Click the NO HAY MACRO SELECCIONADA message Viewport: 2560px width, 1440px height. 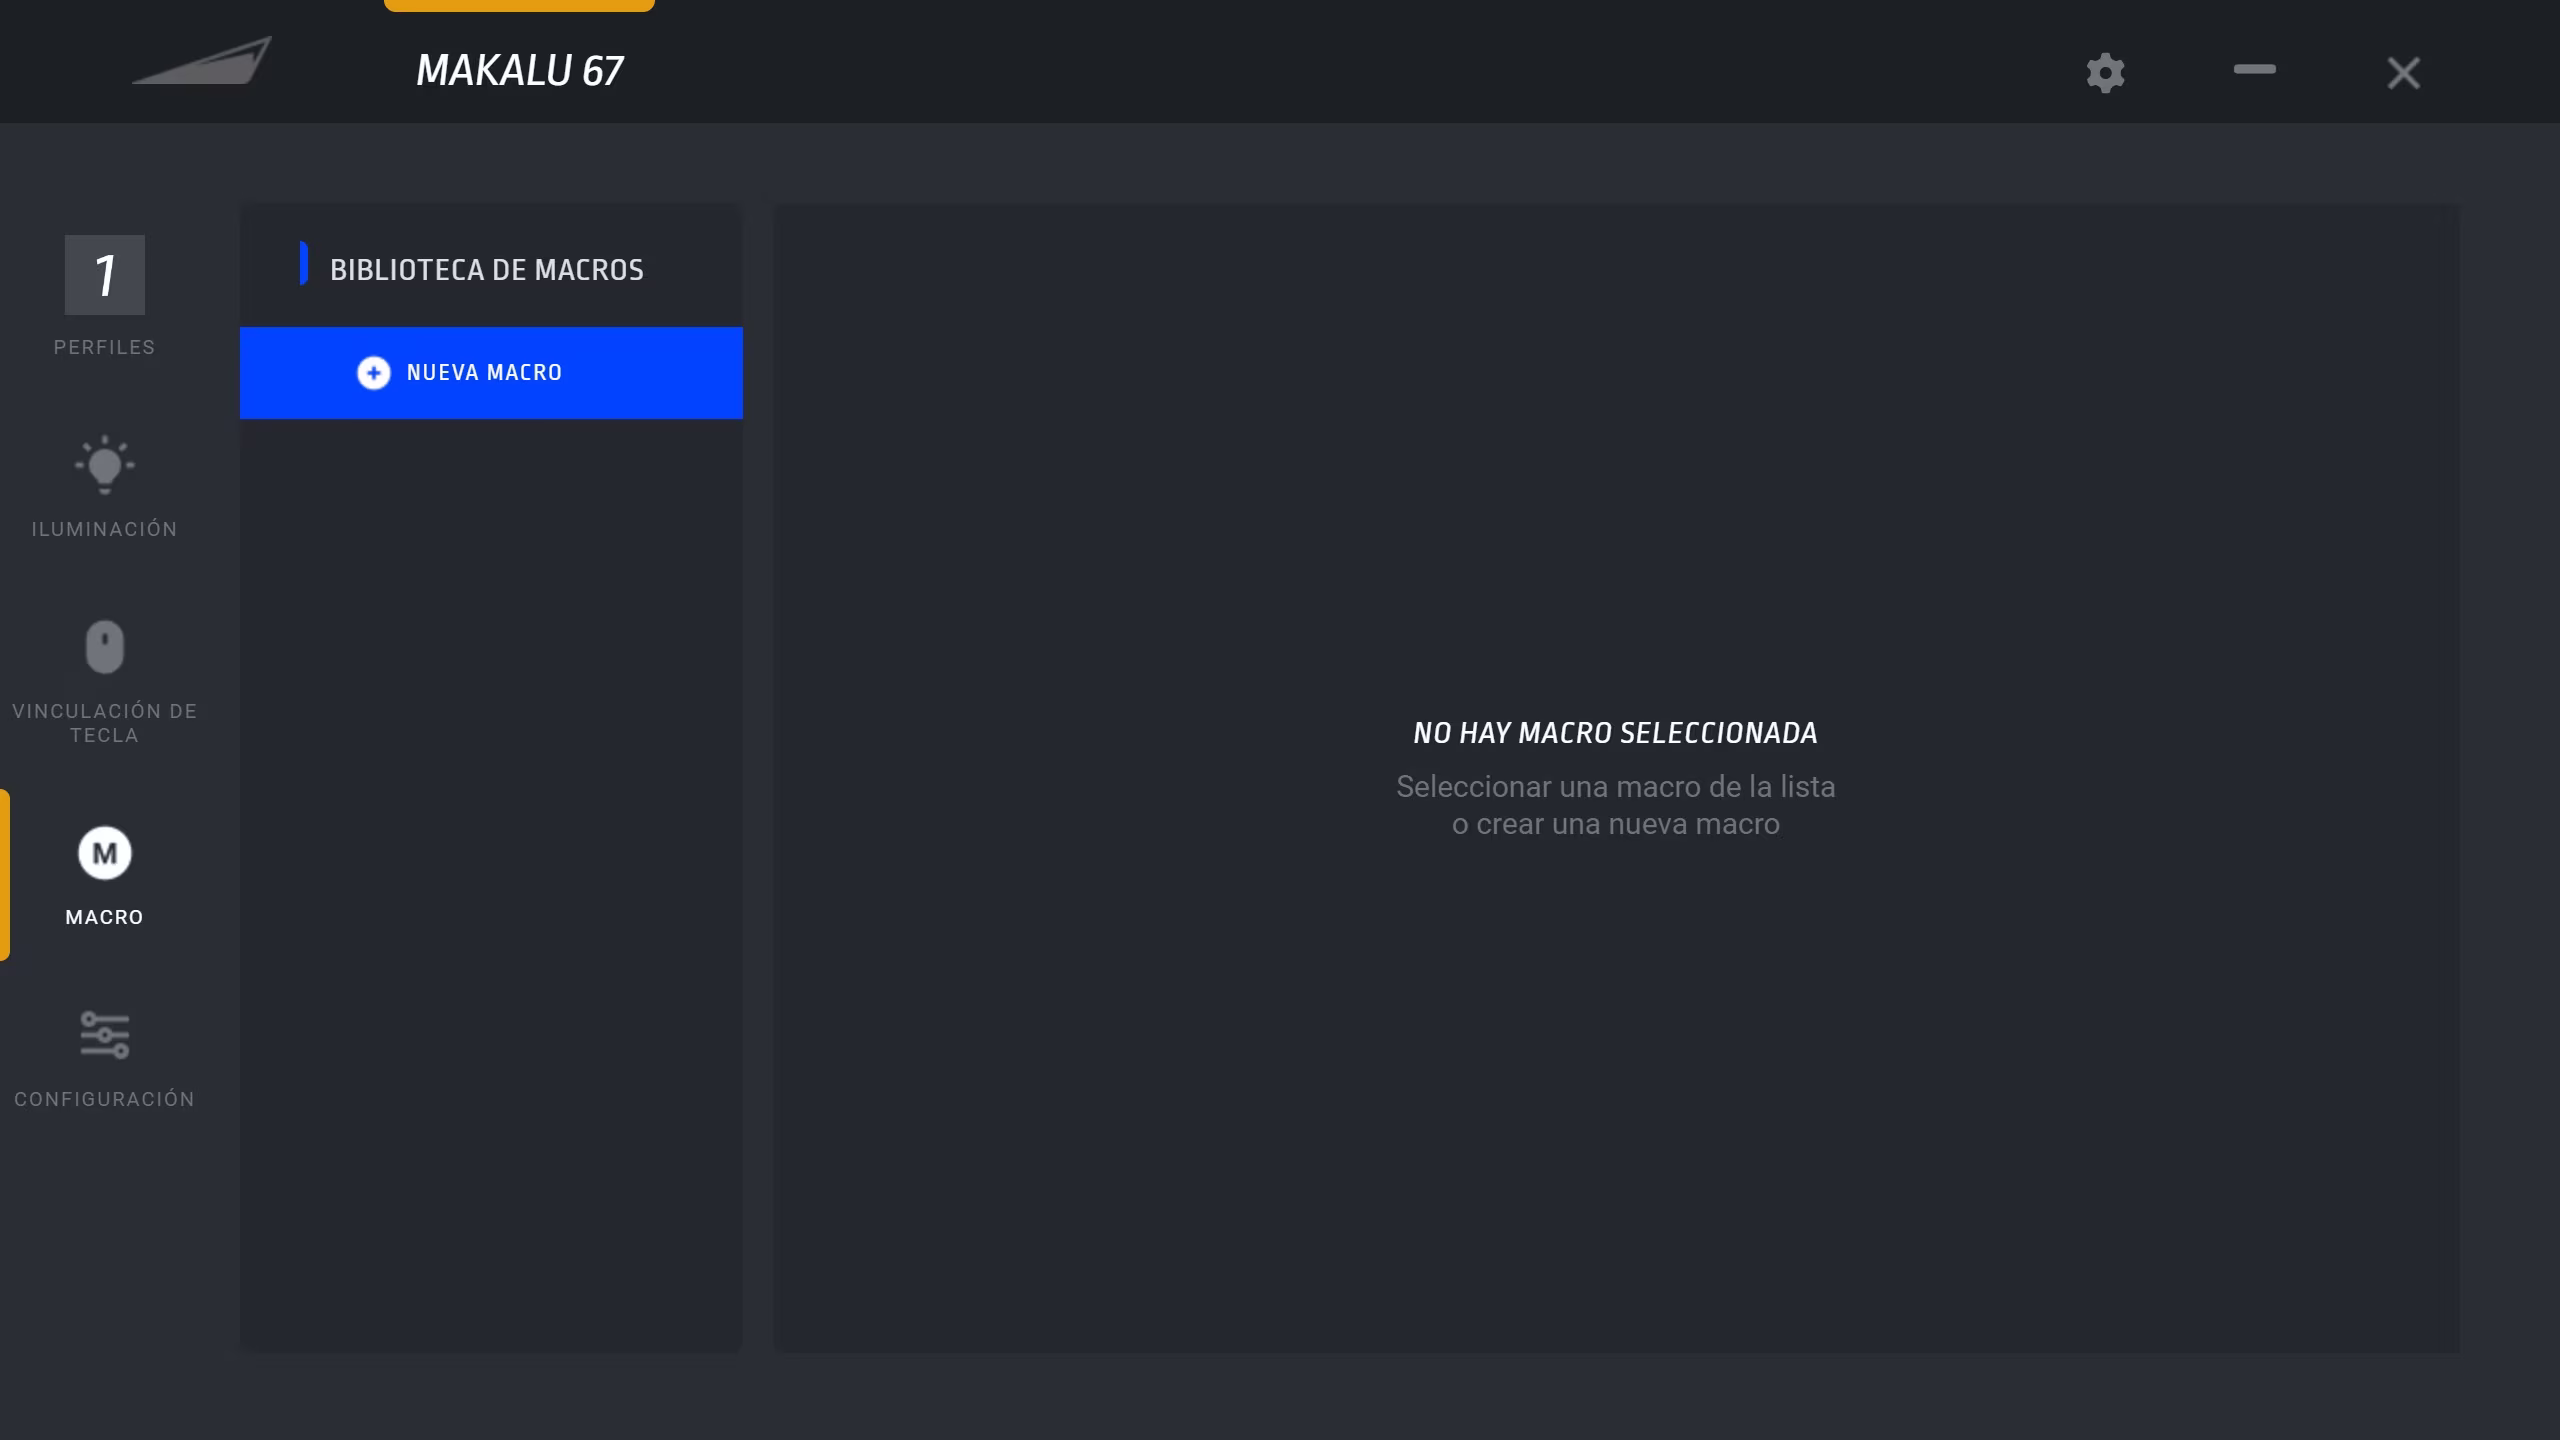pos(1616,733)
